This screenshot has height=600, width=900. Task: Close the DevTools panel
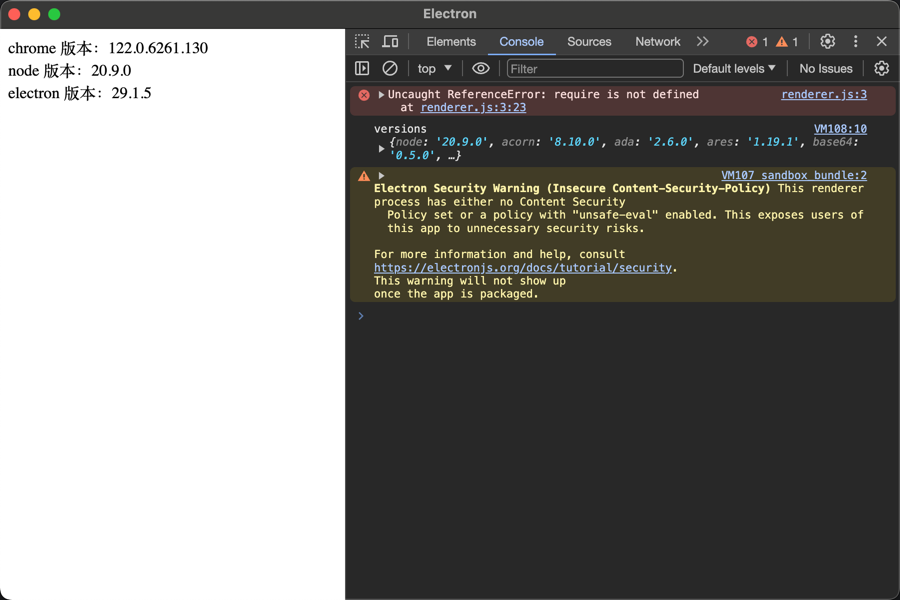tap(882, 41)
